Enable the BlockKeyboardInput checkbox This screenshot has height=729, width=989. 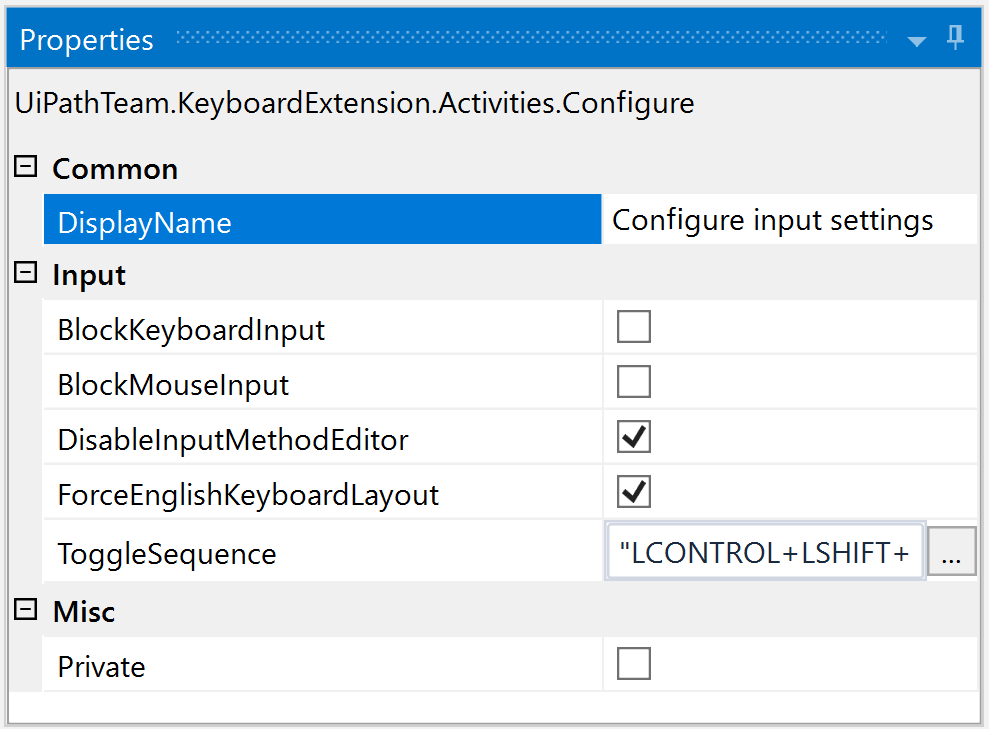633,327
